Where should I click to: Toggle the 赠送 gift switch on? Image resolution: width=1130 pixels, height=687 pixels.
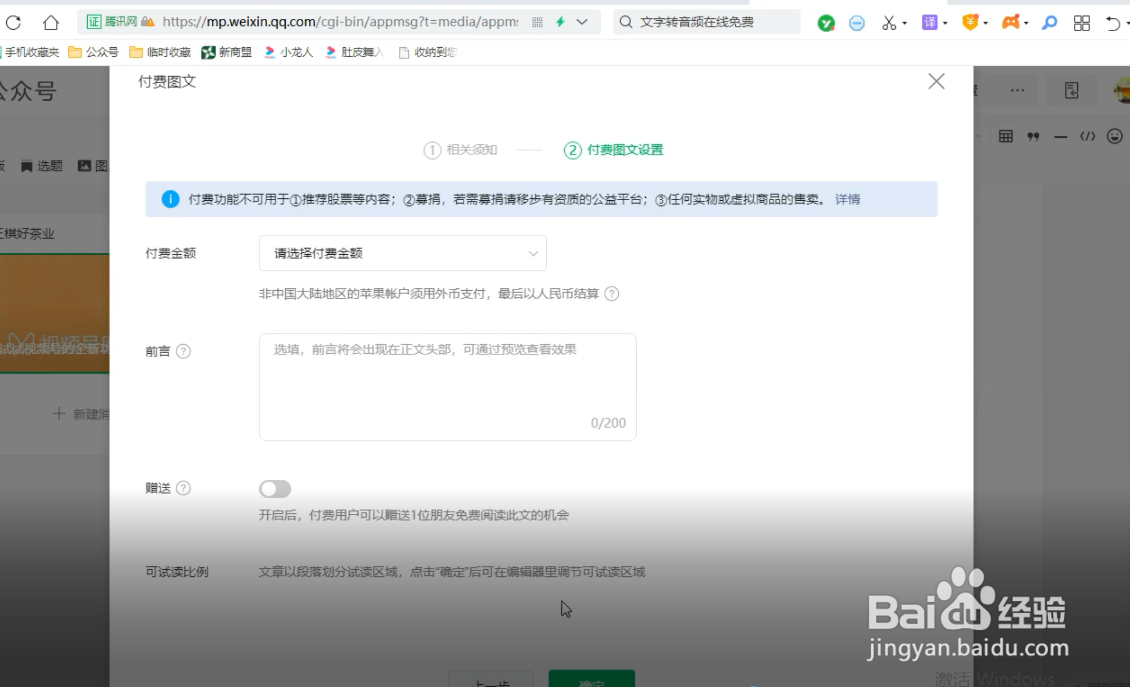coord(274,488)
